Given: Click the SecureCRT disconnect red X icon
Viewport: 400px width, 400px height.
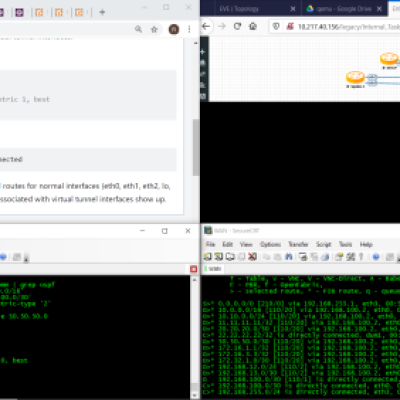Looking at the screenshot, I should point(252,257).
